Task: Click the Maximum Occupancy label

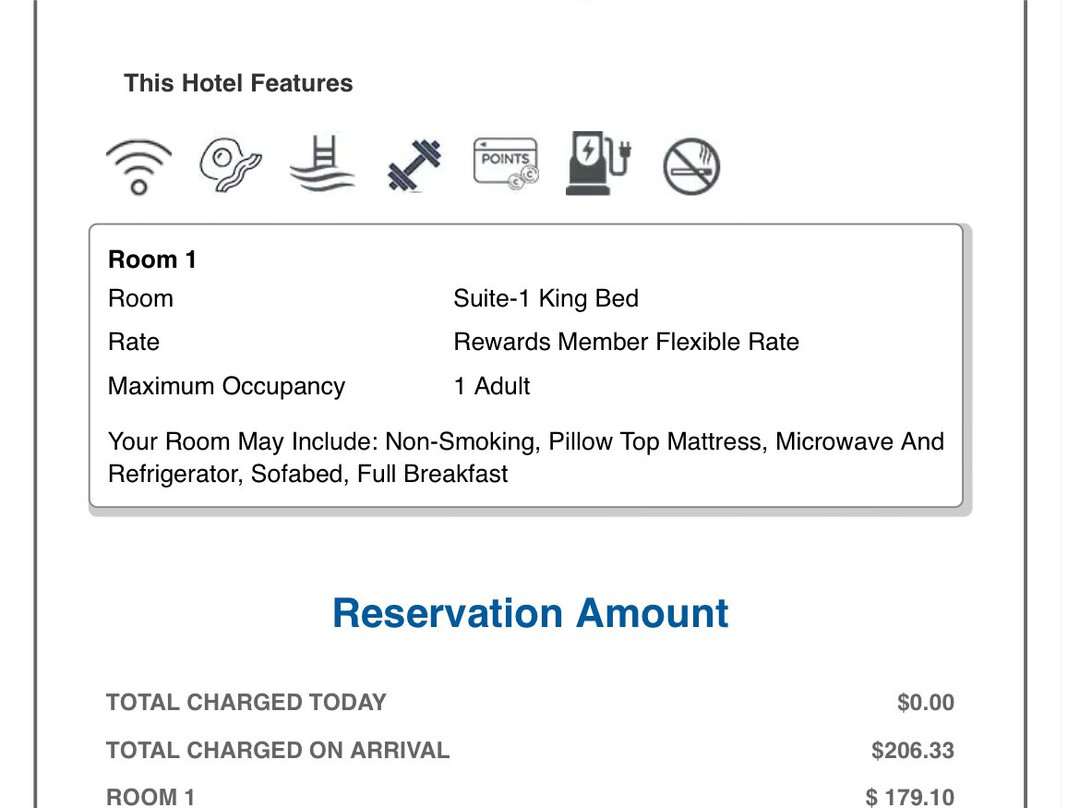Action: point(226,386)
